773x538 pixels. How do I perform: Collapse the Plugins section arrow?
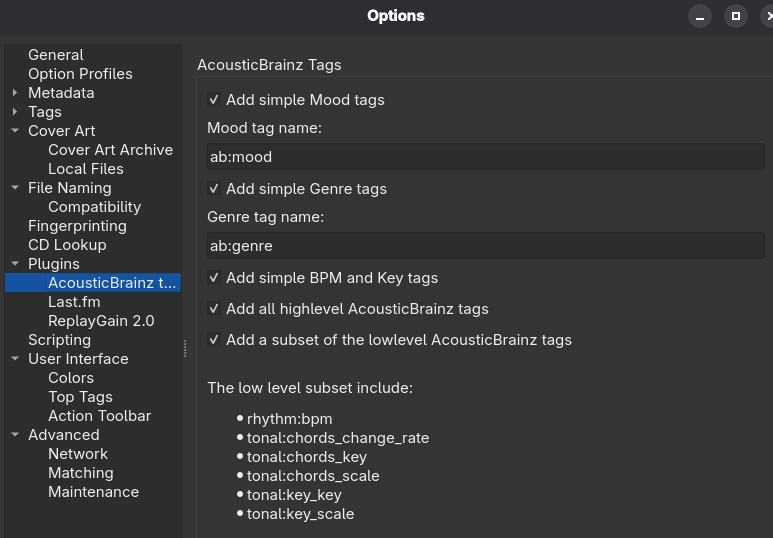15,264
